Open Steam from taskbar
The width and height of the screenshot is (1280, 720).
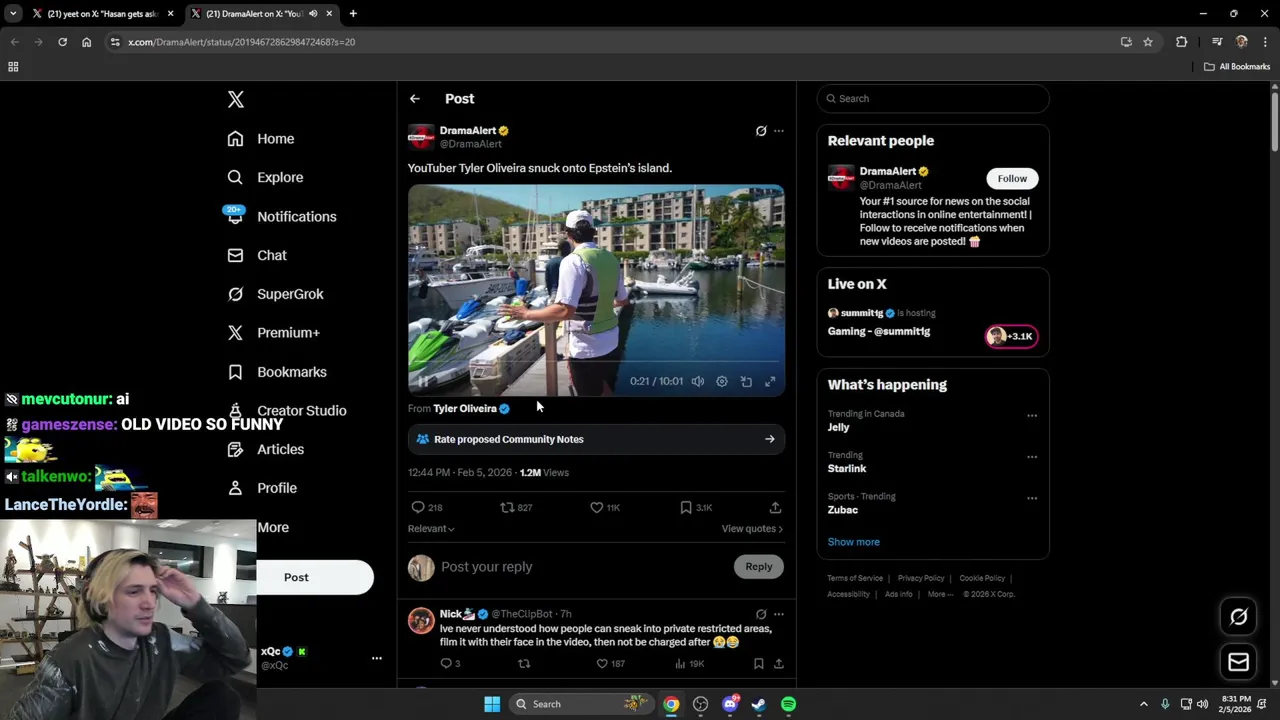759,704
